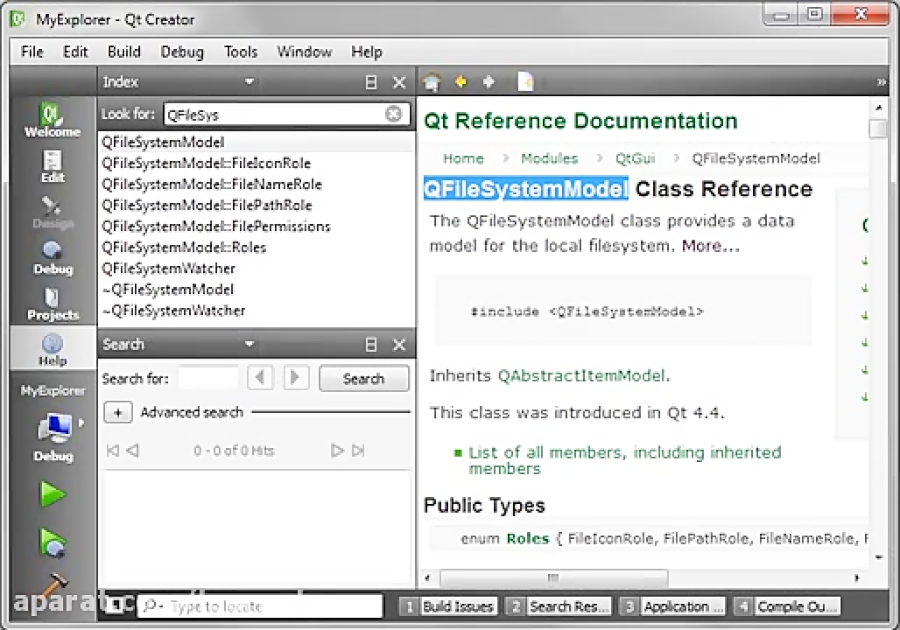
Task: Open Design mode in sidebar
Action: click(x=52, y=212)
